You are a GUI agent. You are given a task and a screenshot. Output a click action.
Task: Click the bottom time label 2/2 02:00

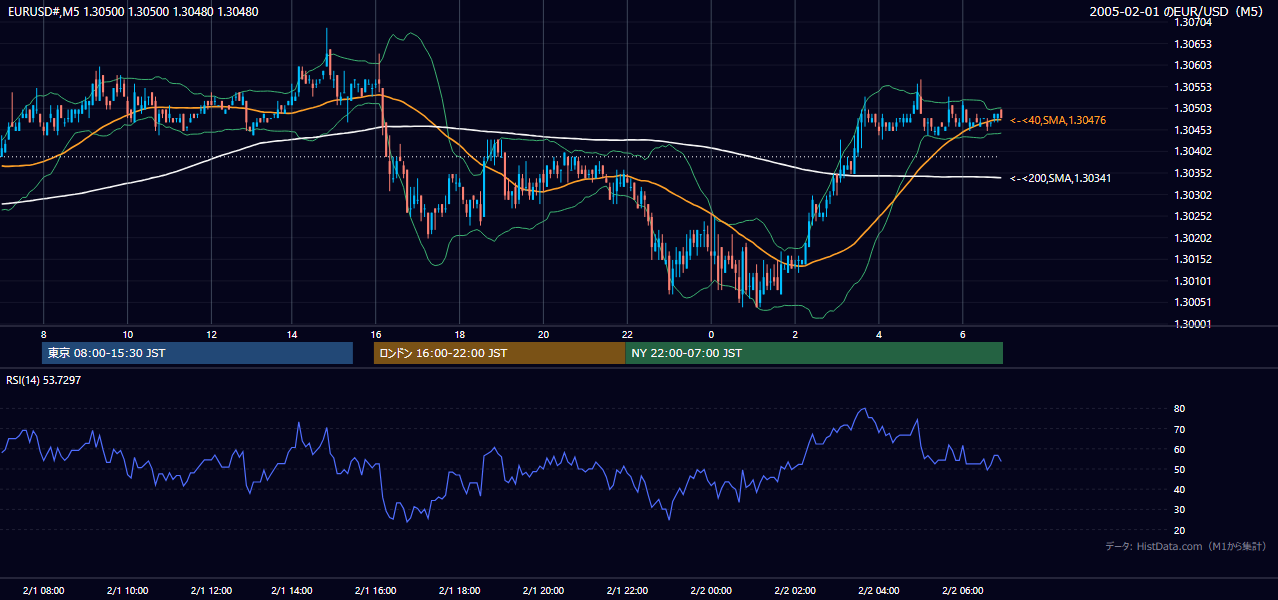point(795,591)
